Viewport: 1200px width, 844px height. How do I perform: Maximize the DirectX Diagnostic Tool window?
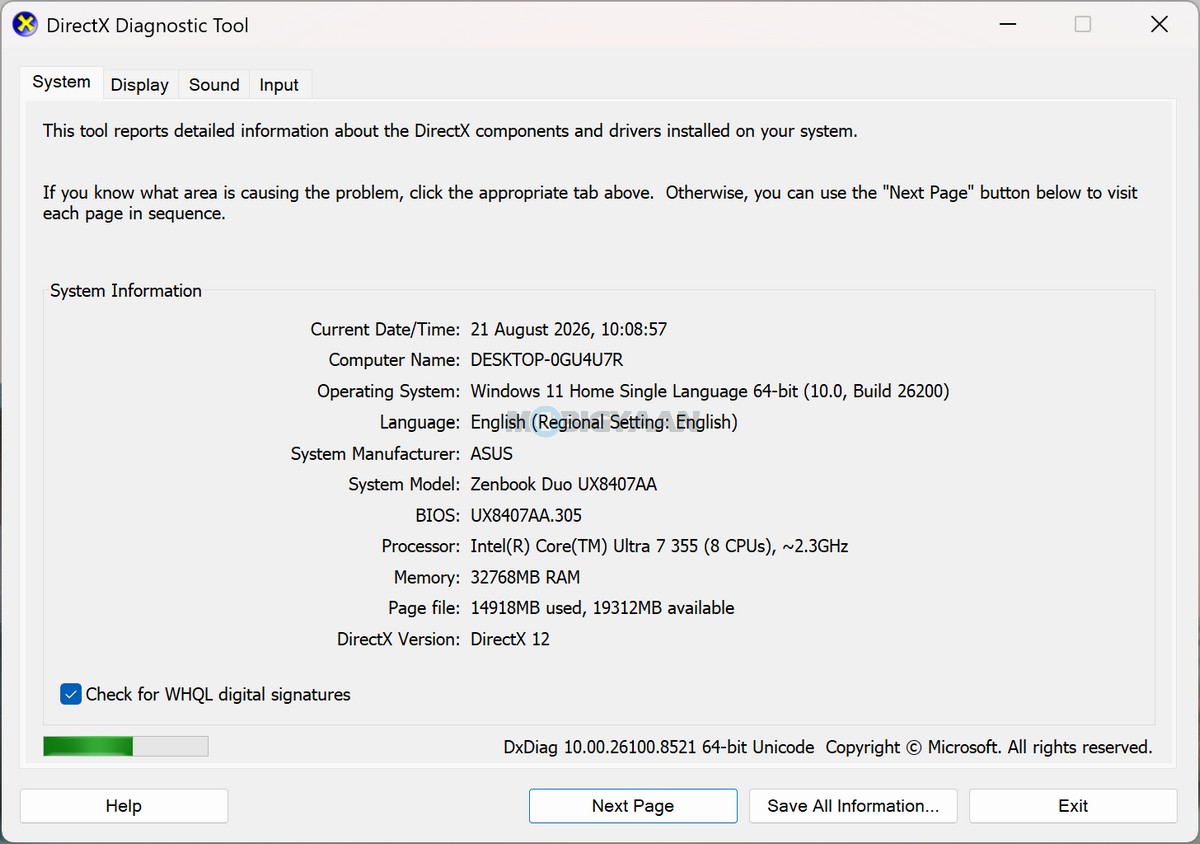click(x=1083, y=25)
